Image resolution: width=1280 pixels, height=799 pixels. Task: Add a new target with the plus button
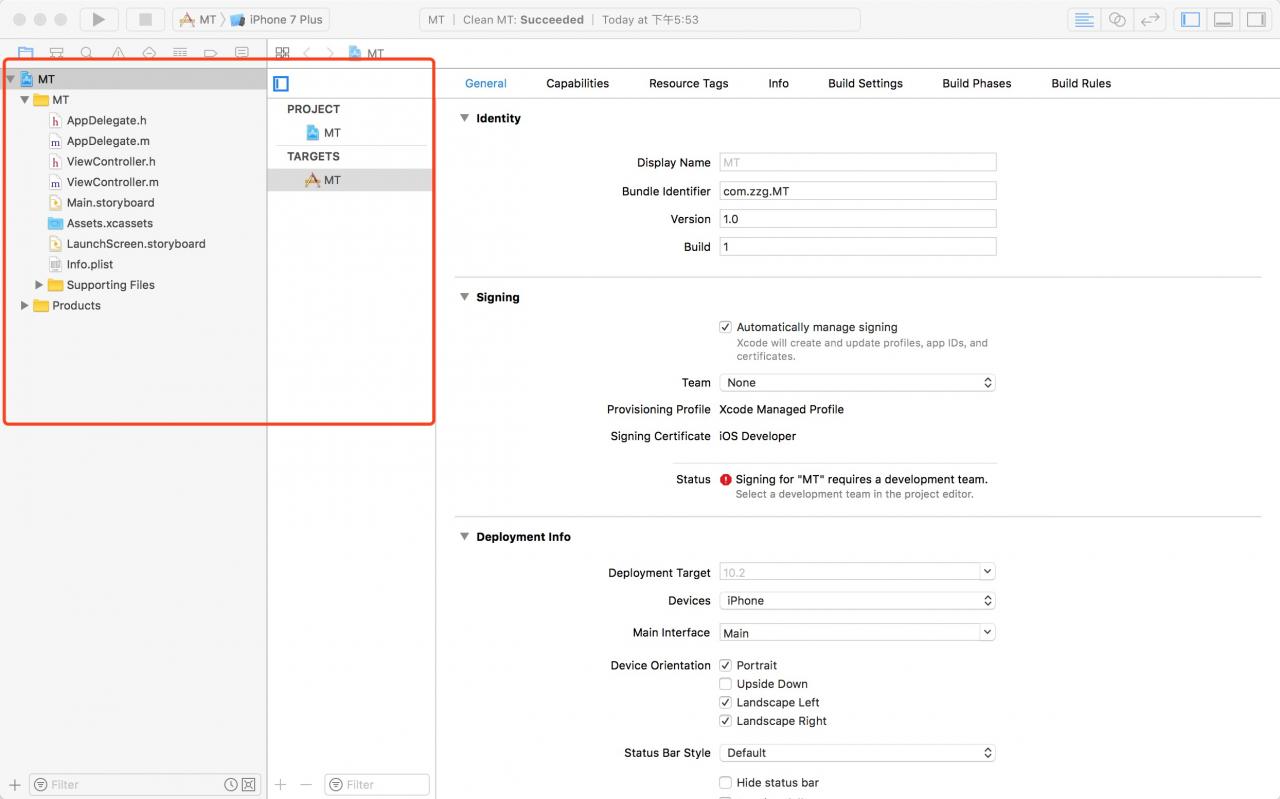[281, 785]
